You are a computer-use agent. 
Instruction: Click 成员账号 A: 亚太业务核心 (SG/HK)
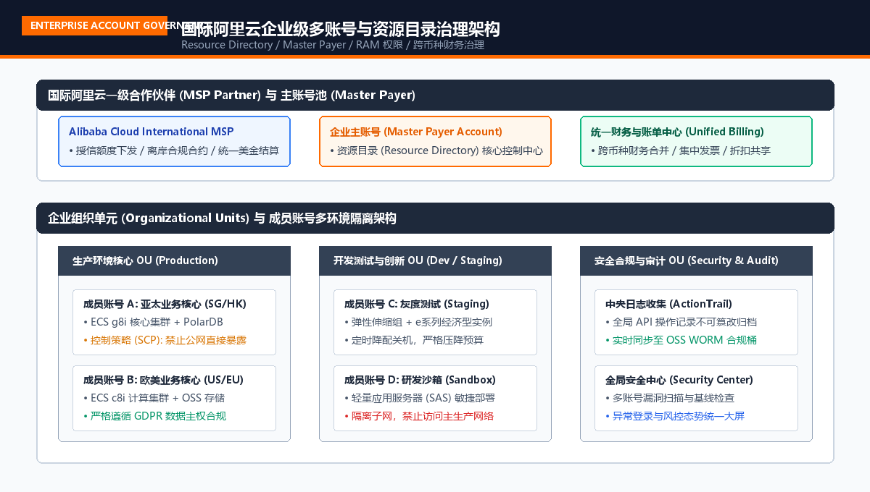pos(165,304)
